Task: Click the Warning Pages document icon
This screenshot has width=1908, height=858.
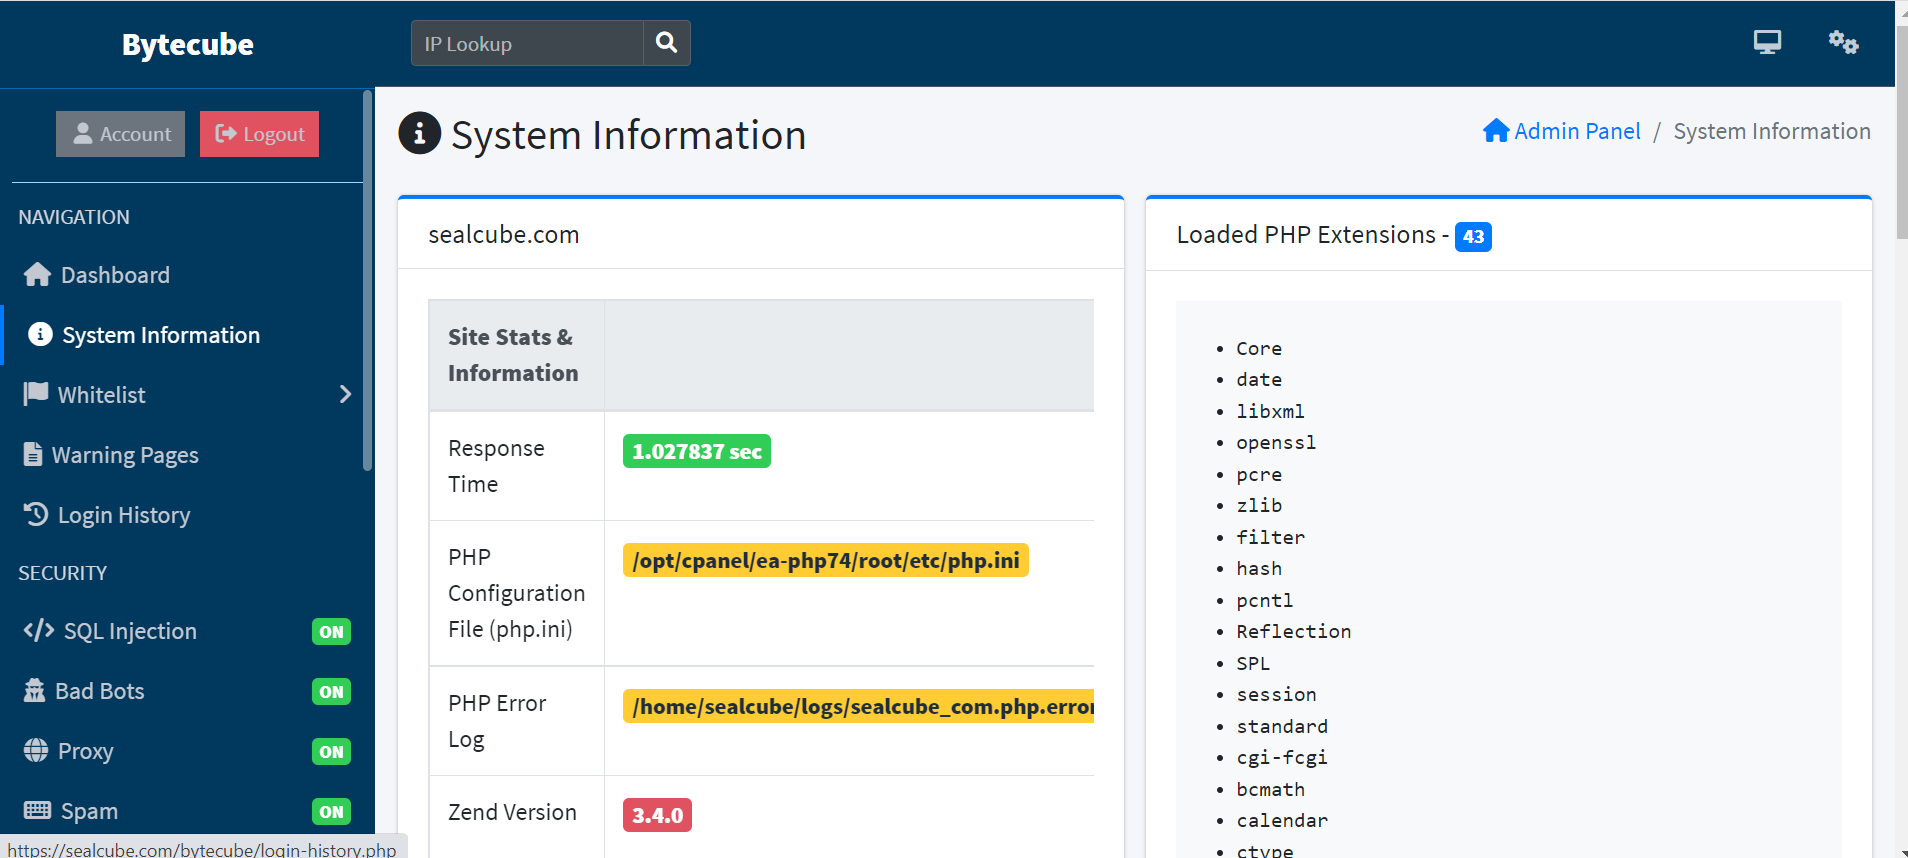Action: click(33, 455)
